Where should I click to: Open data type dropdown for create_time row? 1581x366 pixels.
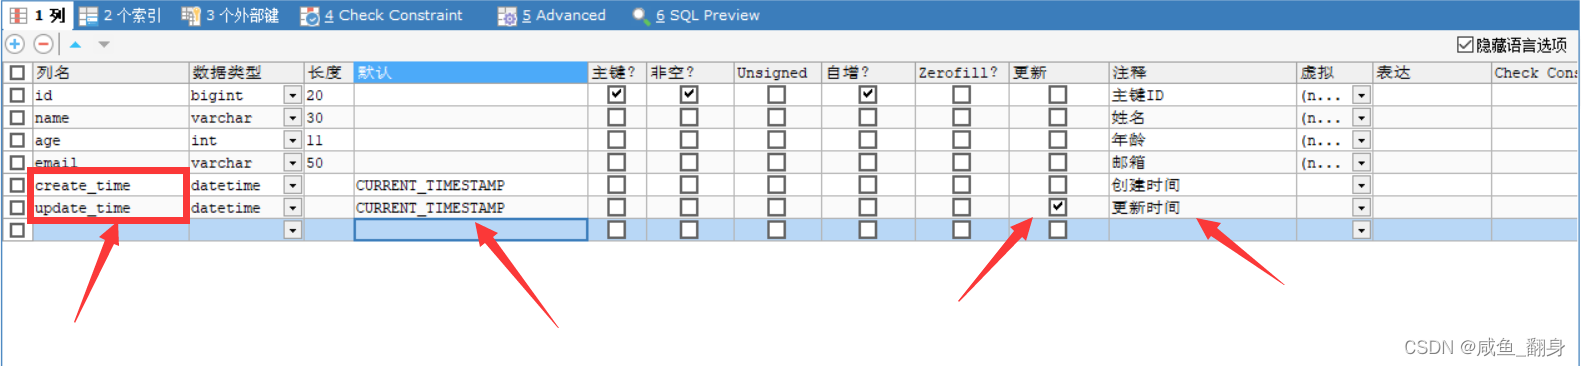(292, 185)
